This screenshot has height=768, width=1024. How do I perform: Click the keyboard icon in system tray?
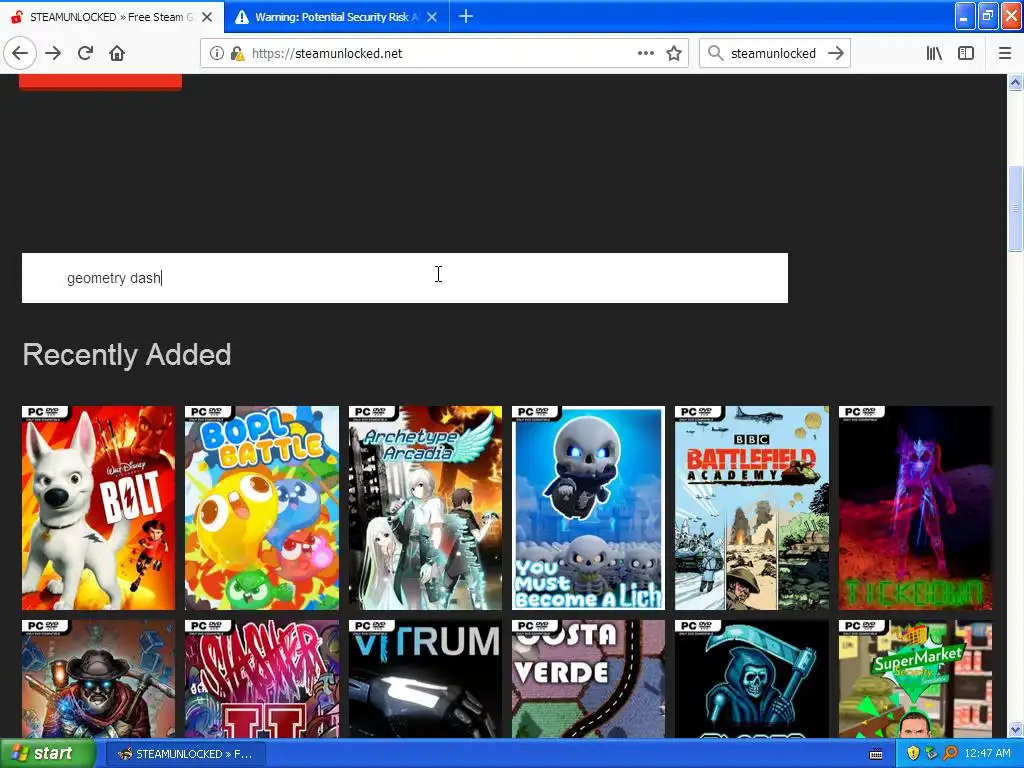tap(876, 754)
